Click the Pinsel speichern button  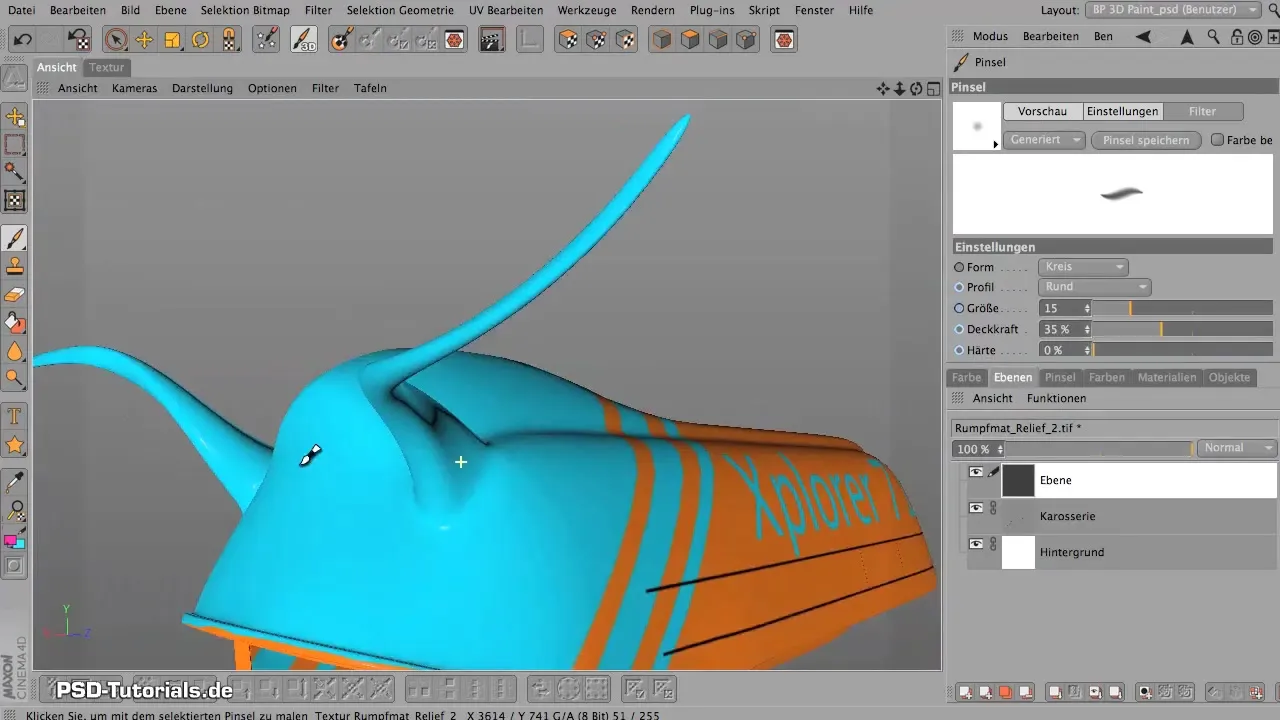(1146, 140)
